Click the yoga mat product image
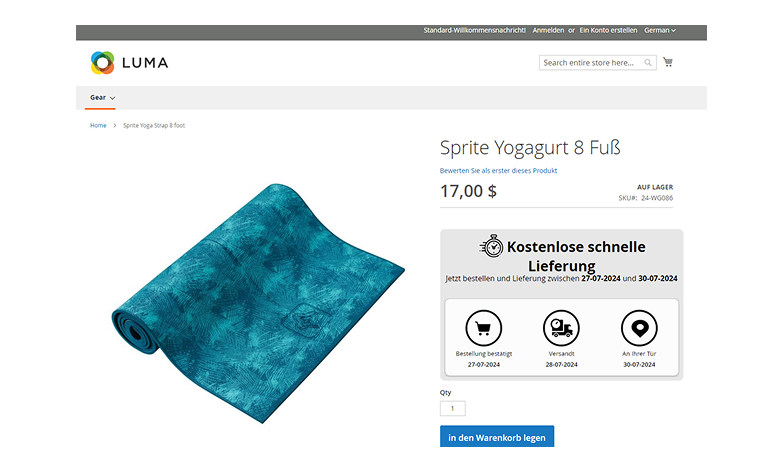Image resolution: width=782 pixels, height=473 pixels. 258,303
